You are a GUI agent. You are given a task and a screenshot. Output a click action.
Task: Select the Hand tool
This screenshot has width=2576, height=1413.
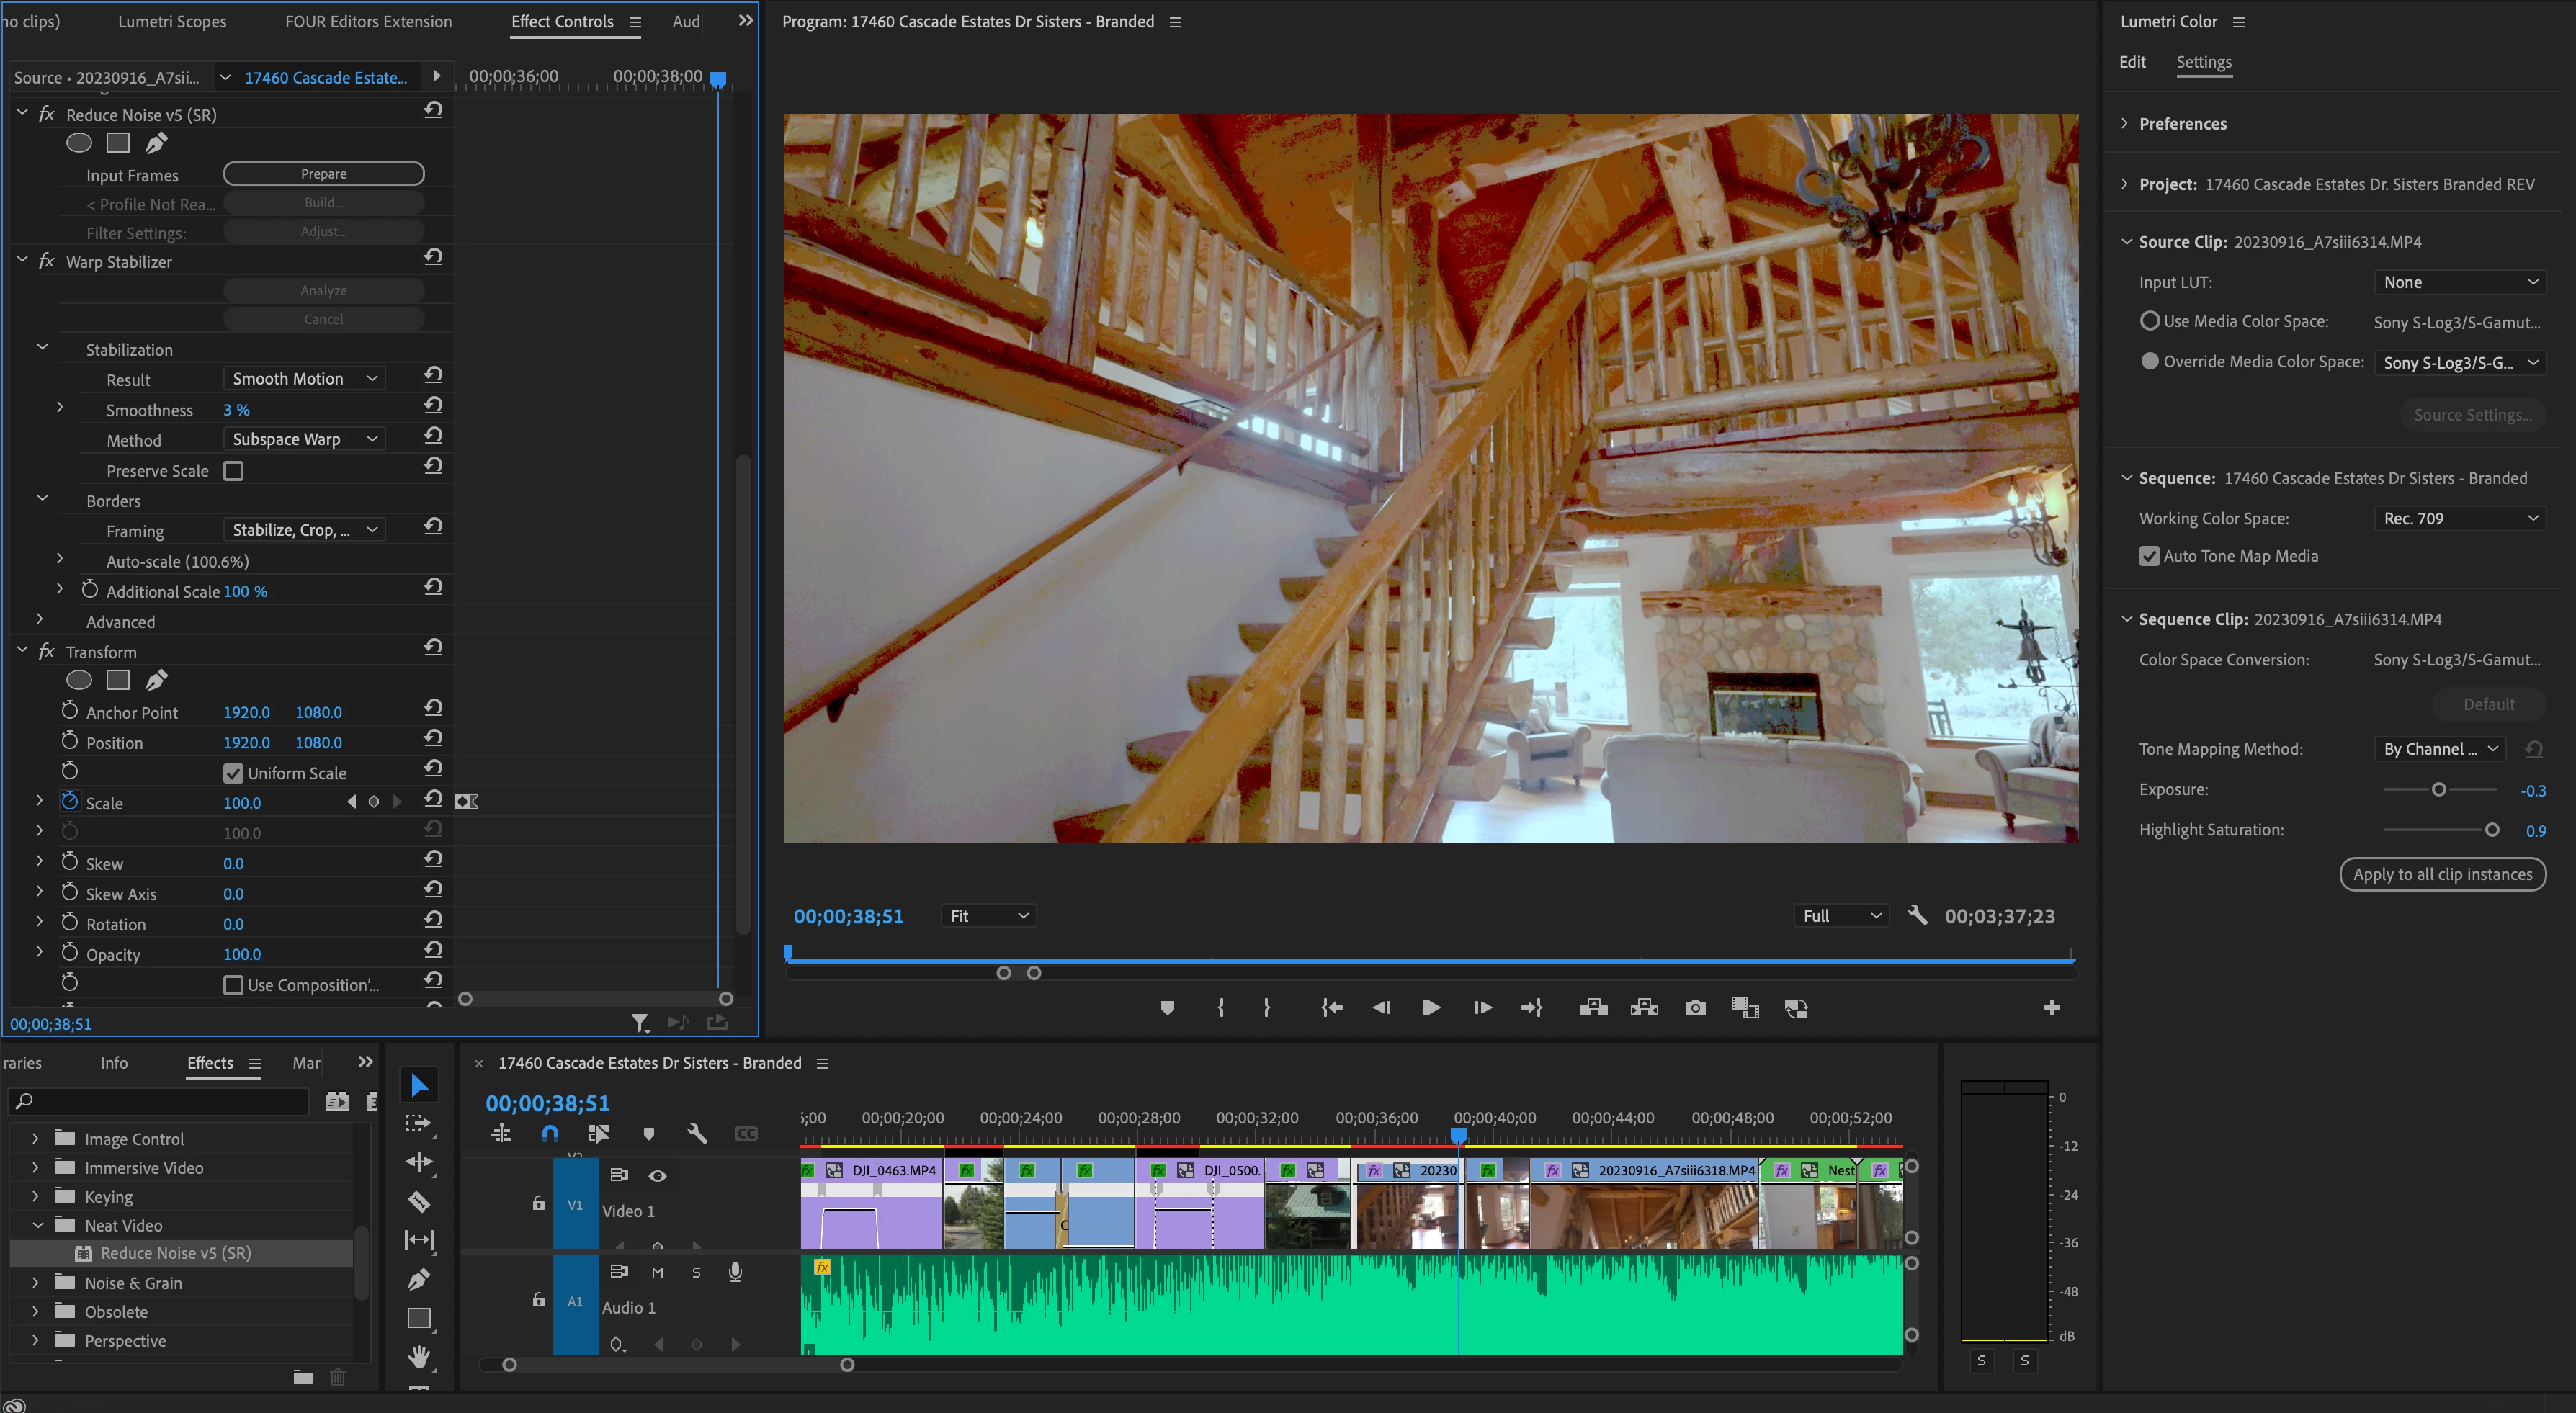coord(419,1356)
